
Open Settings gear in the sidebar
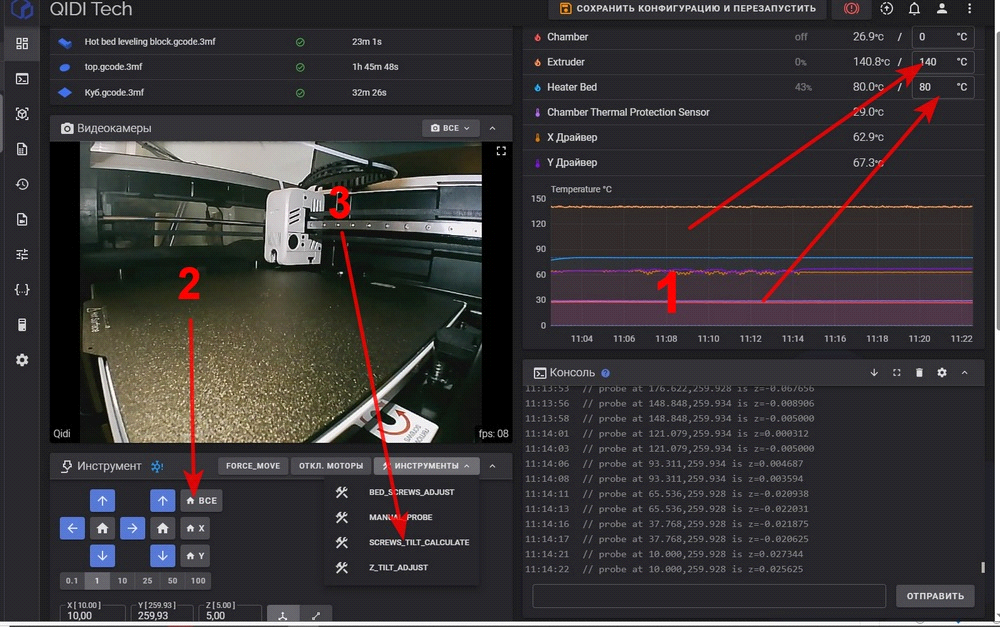[22, 360]
